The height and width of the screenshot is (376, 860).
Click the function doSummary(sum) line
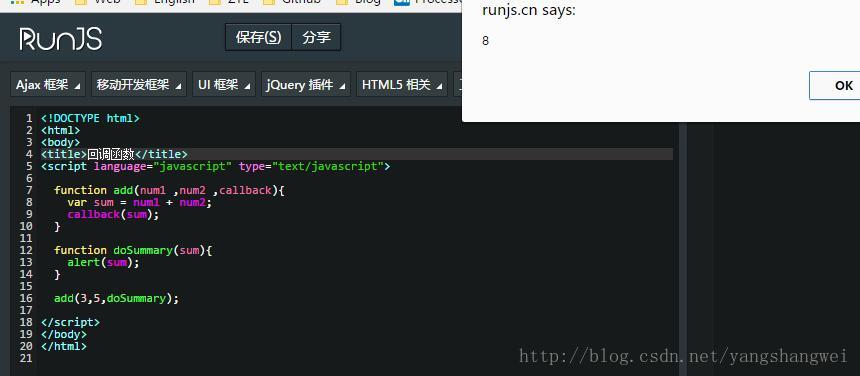(133, 250)
